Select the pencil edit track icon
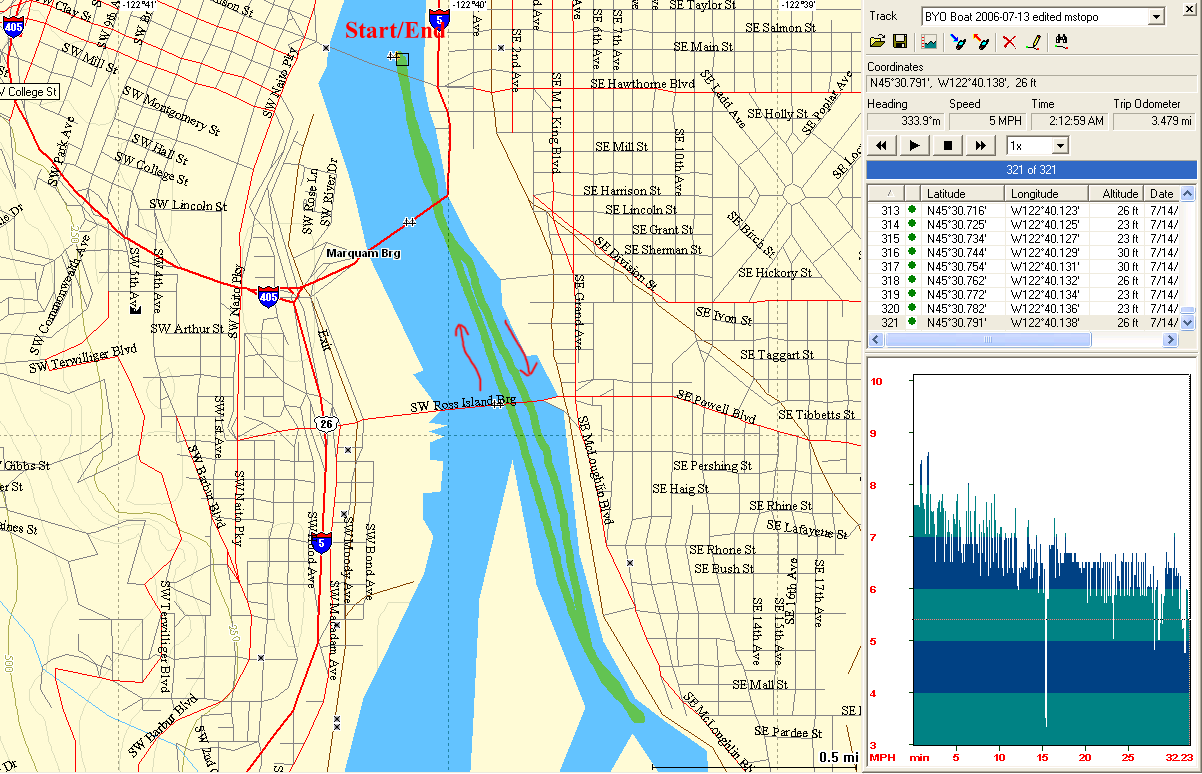Image resolution: width=1202 pixels, height=774 pixels. pyautogui.click(x=1035, y=42)
